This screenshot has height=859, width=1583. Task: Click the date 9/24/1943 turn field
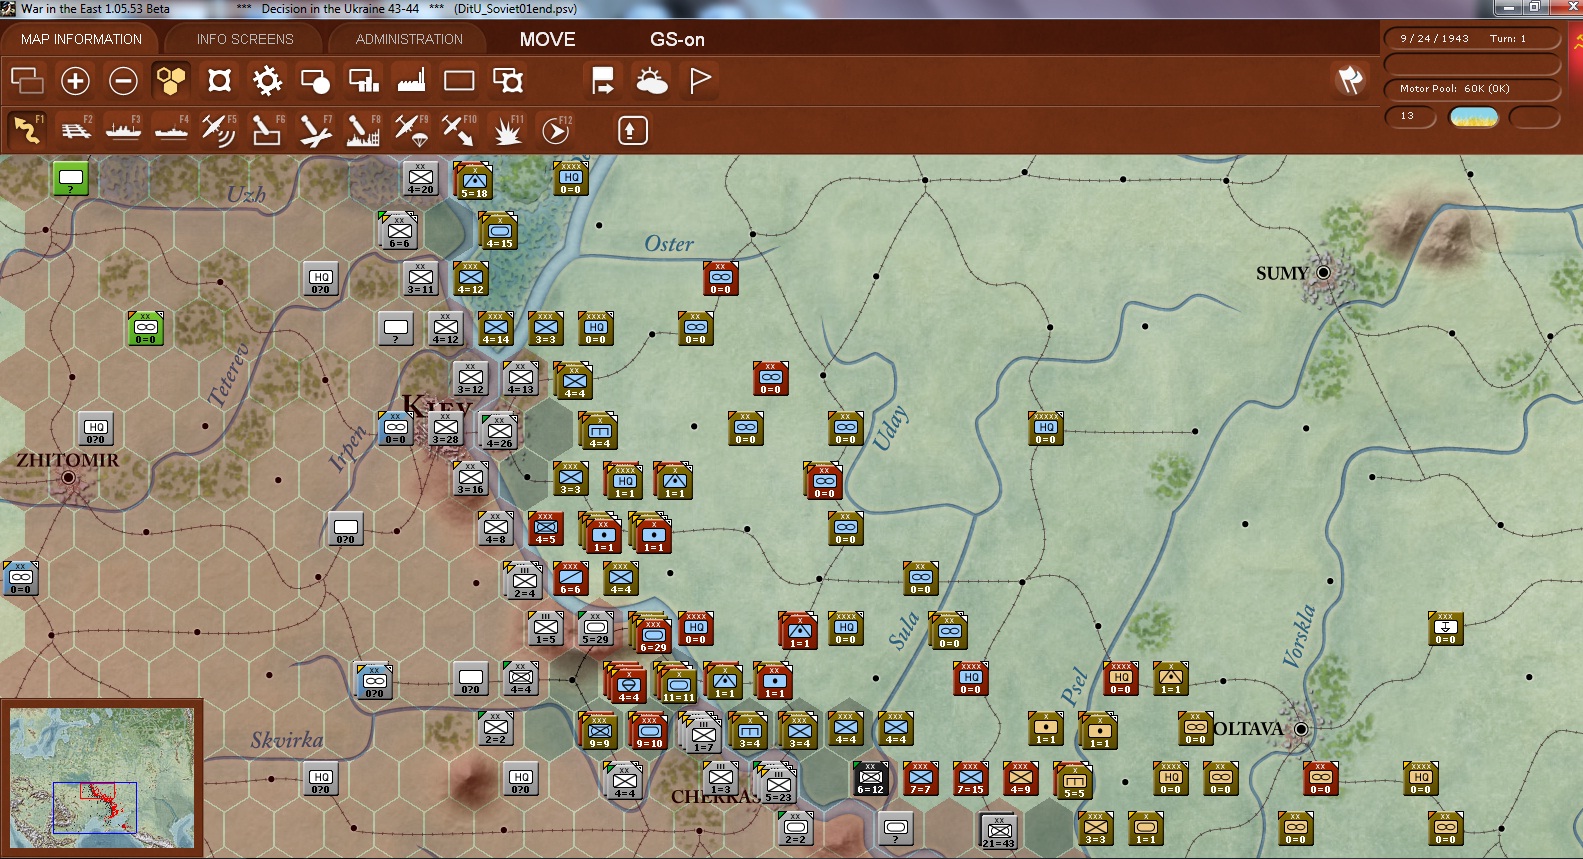[x=1472, y=38]
